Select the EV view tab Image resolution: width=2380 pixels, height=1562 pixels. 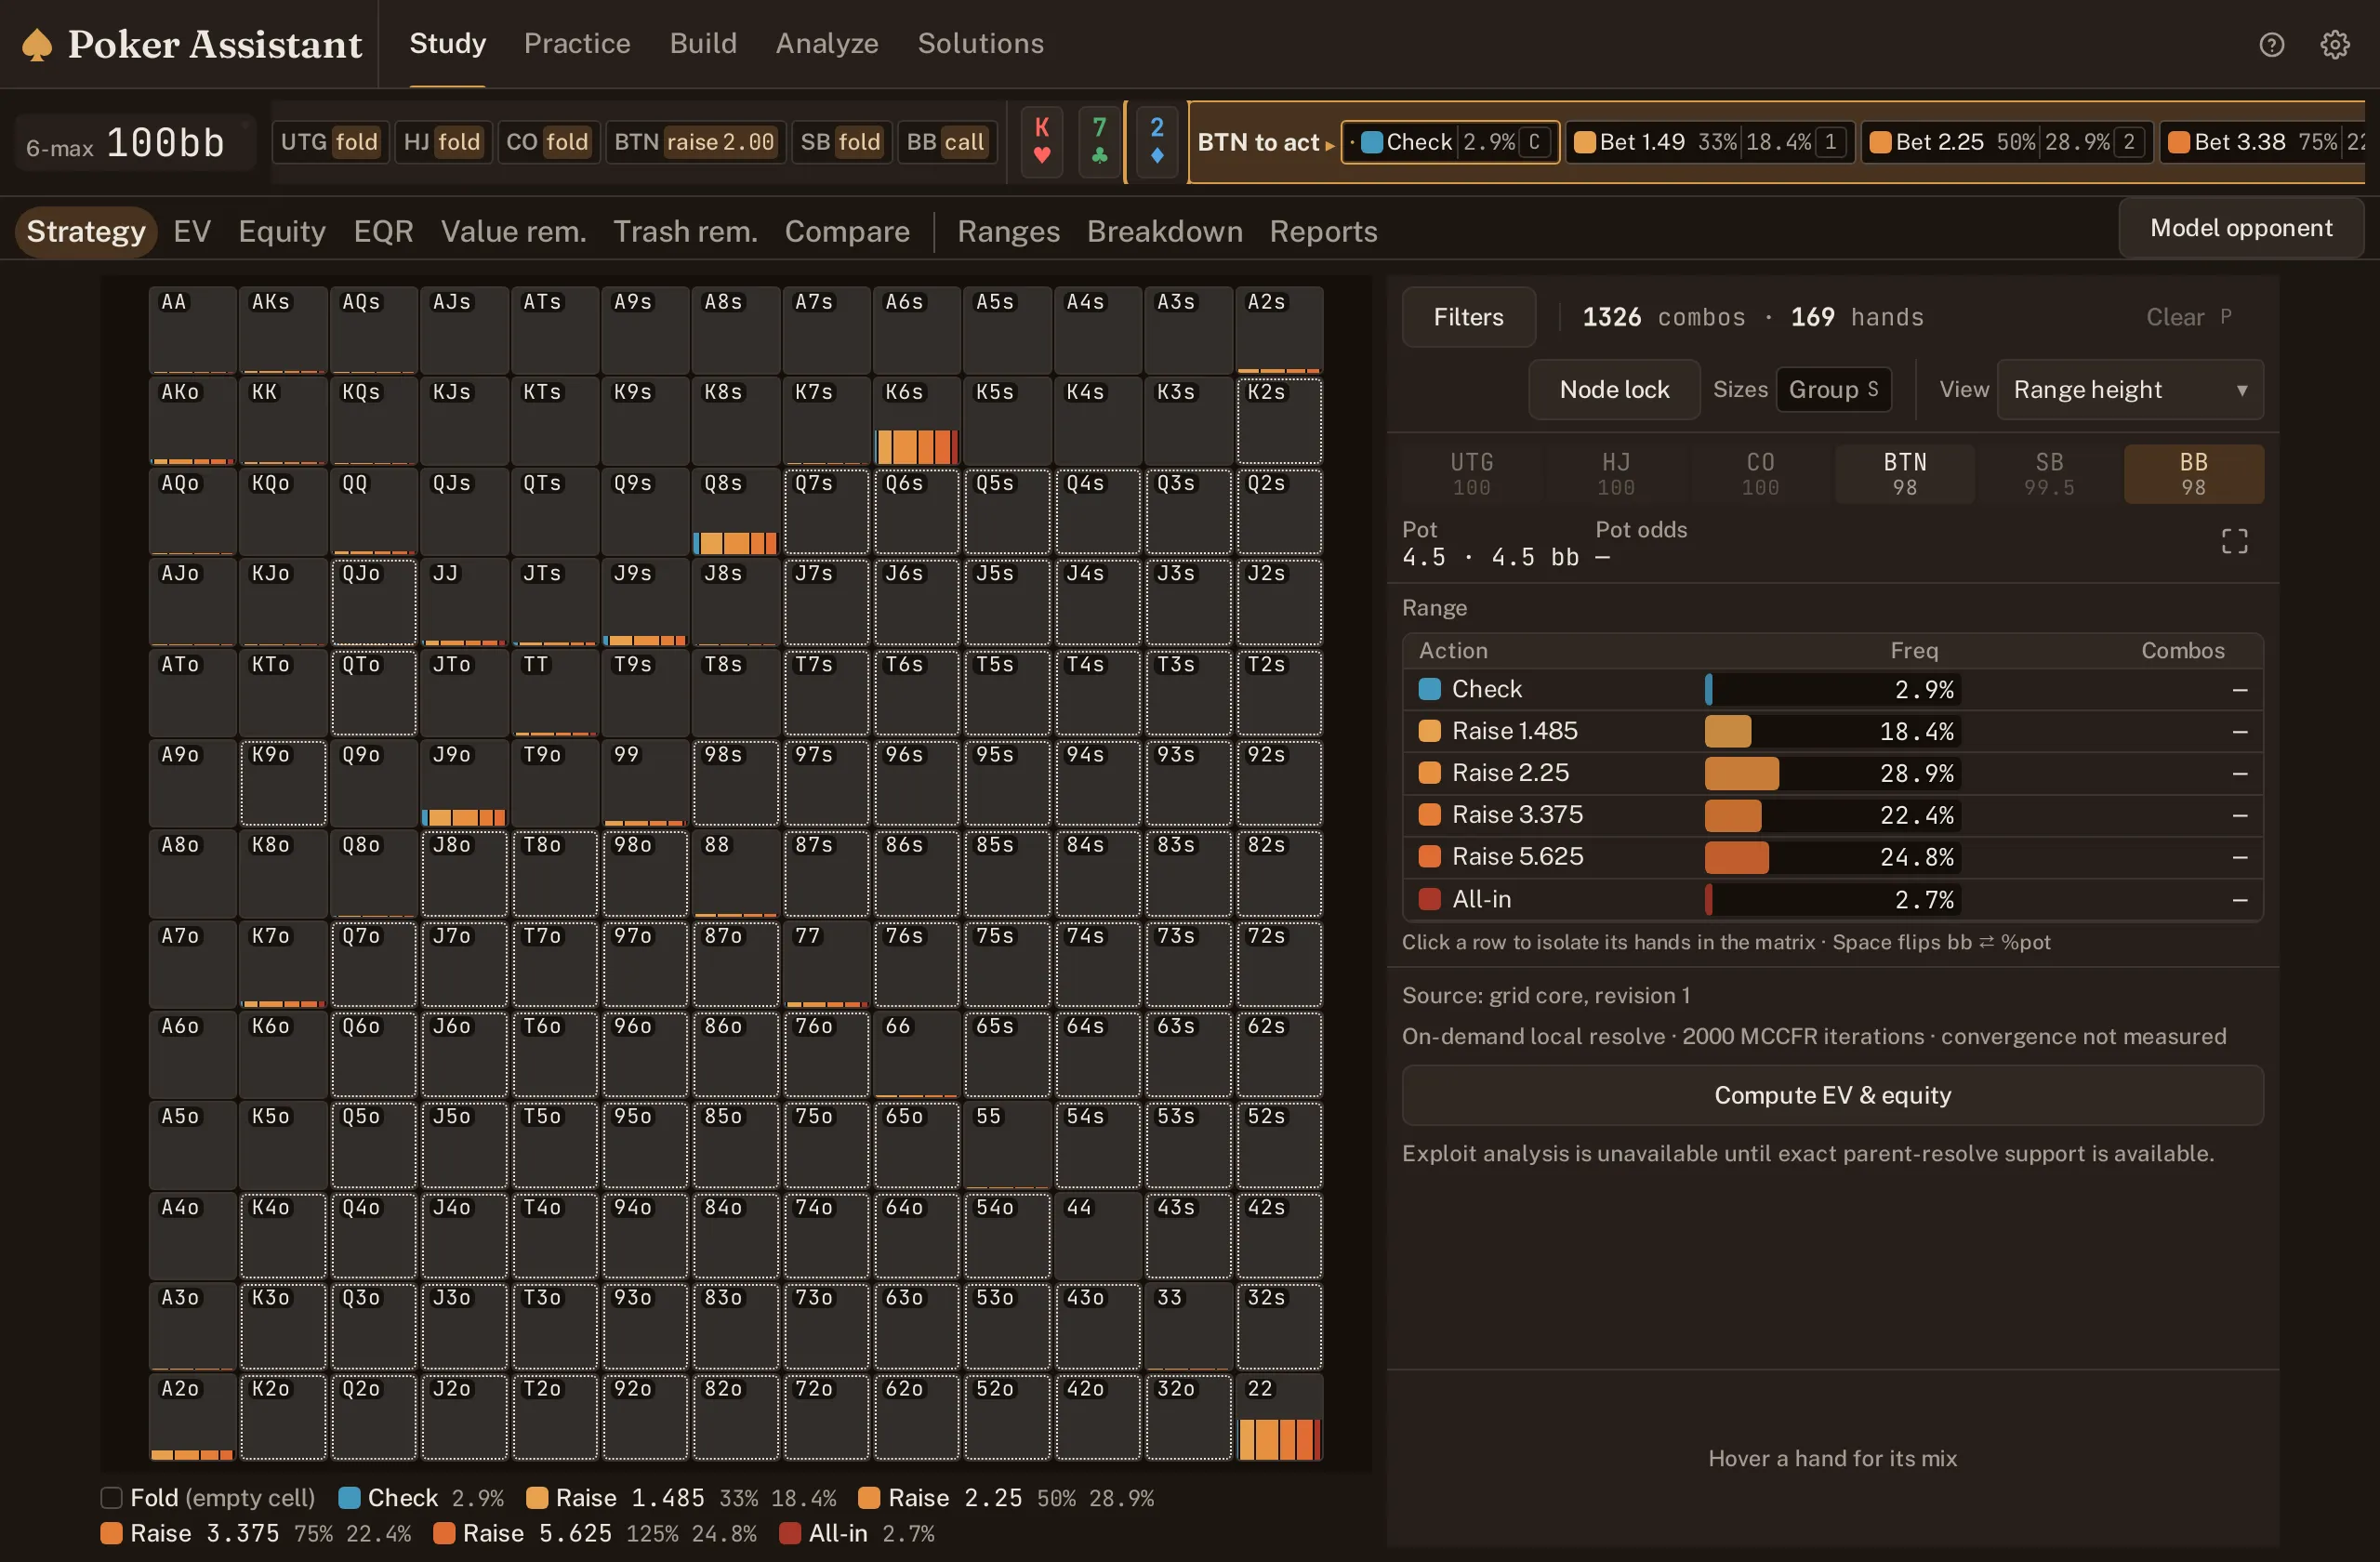tap(192, 232)
